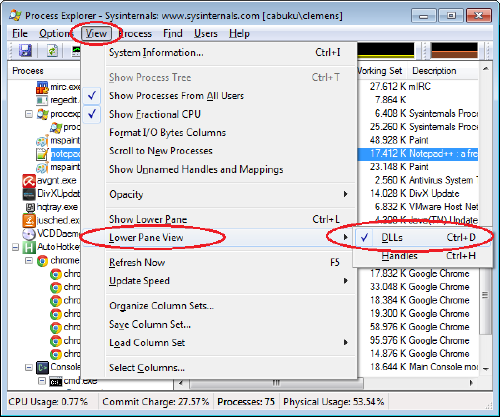Click the jusched.exe Java icon

click(x=29, y=221)
